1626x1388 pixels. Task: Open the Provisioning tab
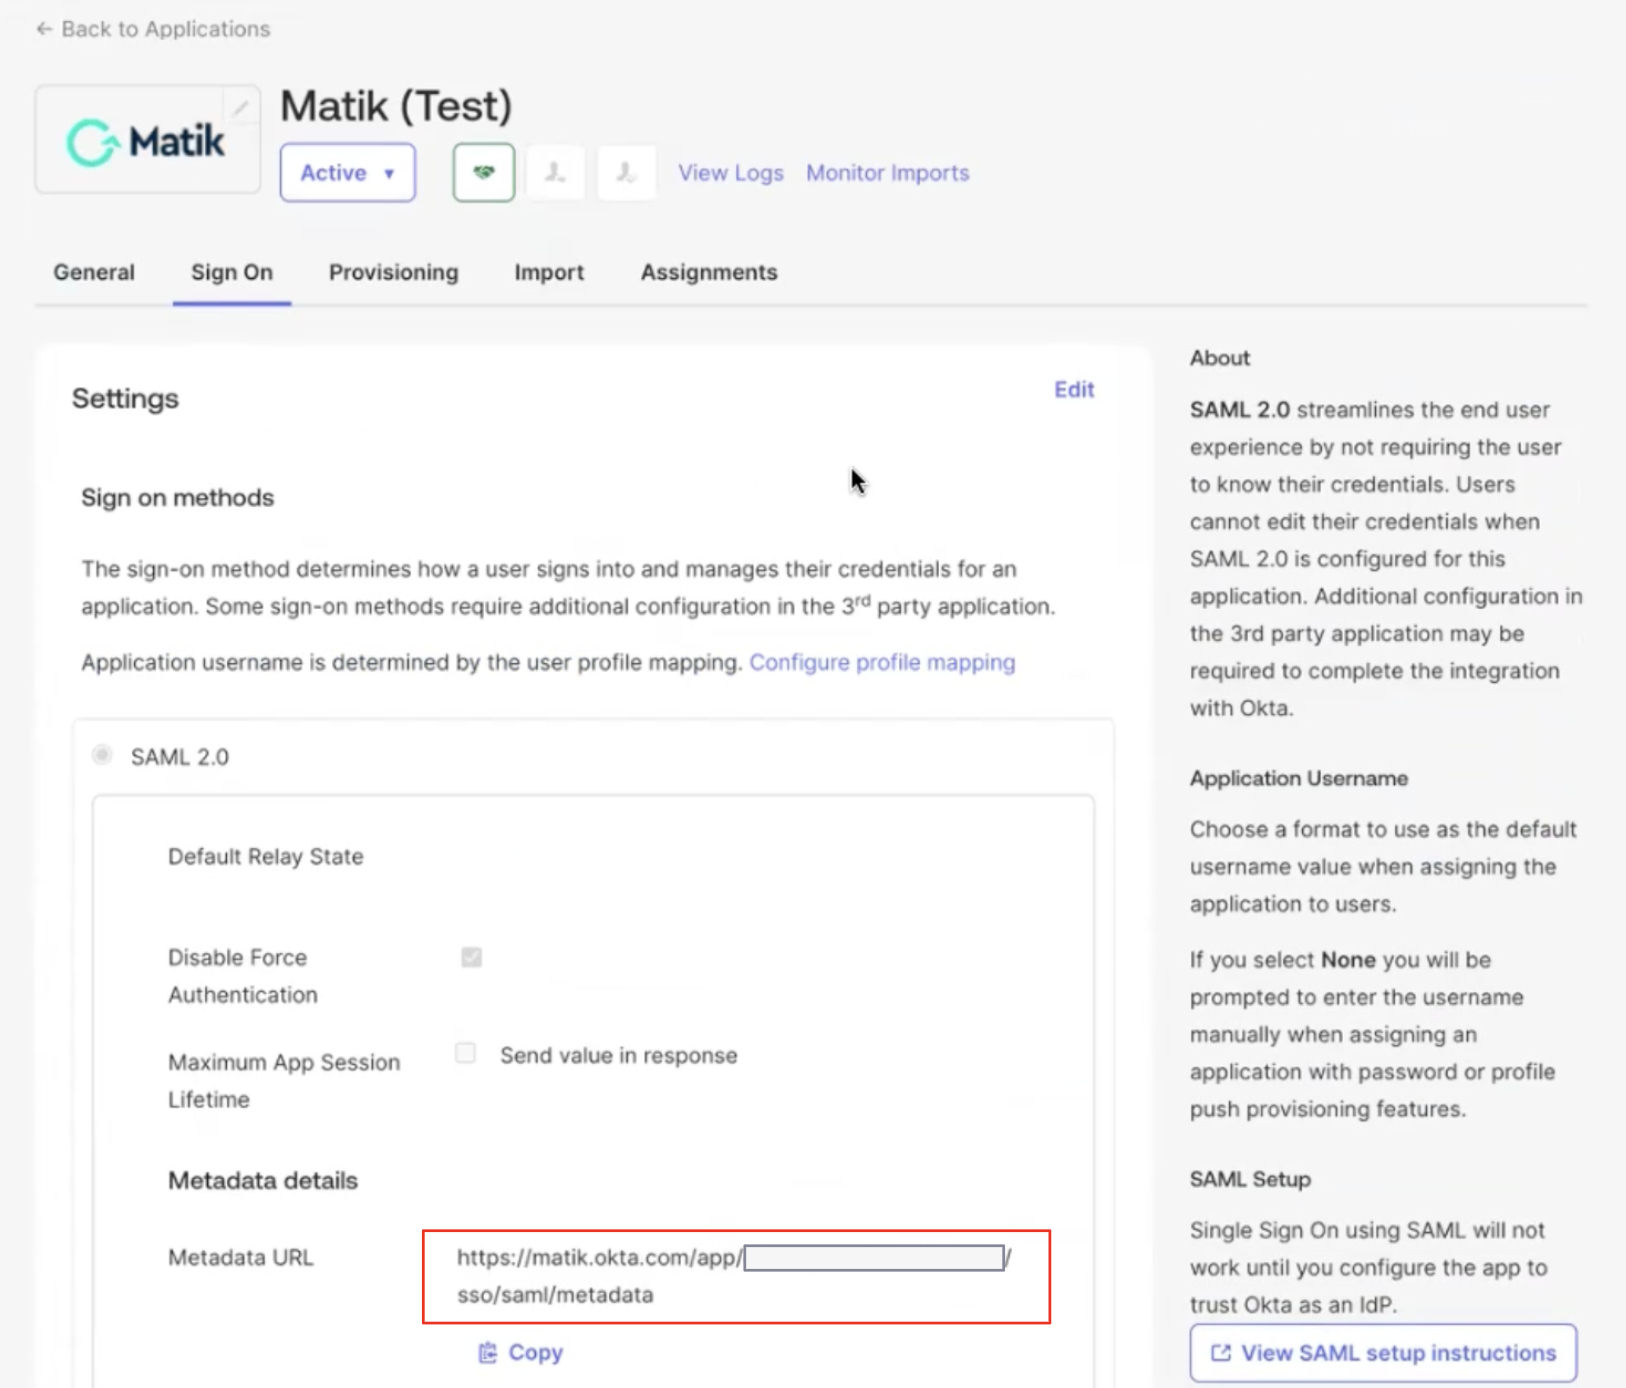pos(393,272)
